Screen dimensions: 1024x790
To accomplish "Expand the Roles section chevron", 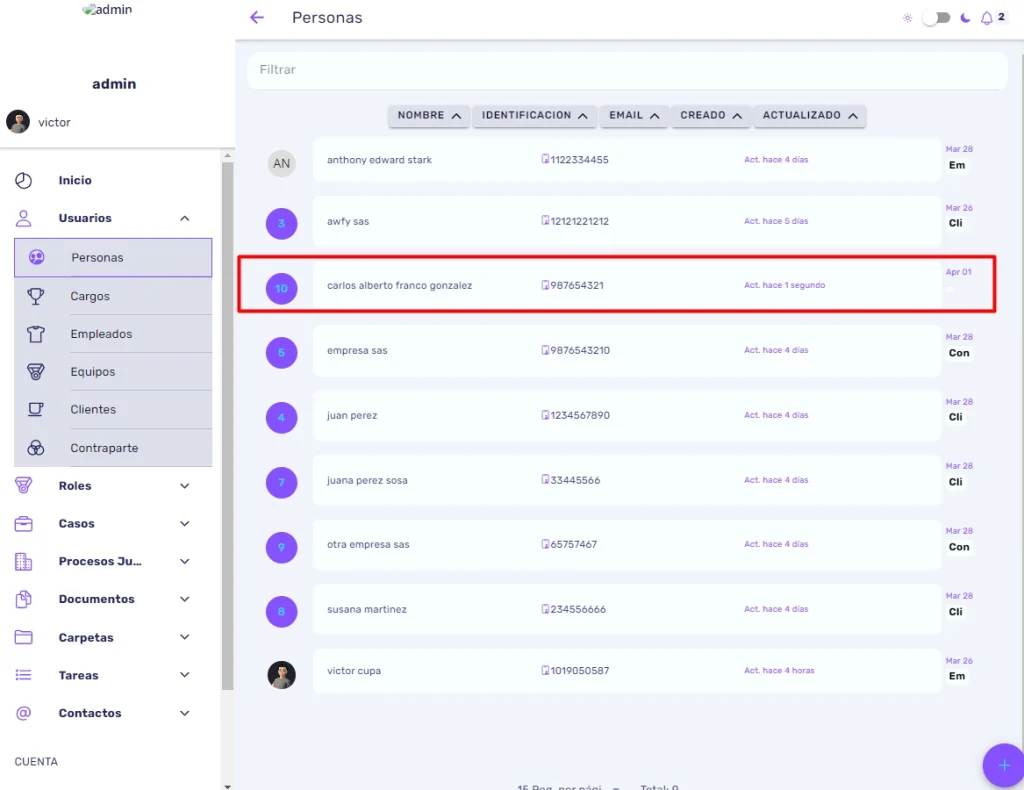I will [185, 486].
